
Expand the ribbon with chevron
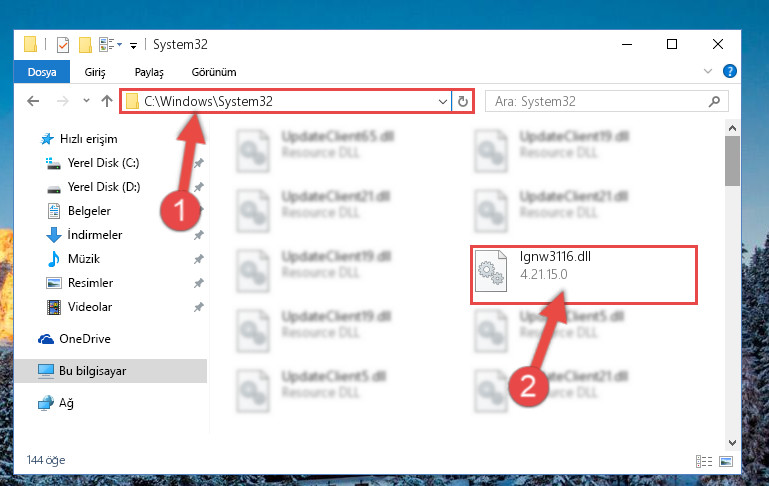pyautogui.click(x=708, y=71)
